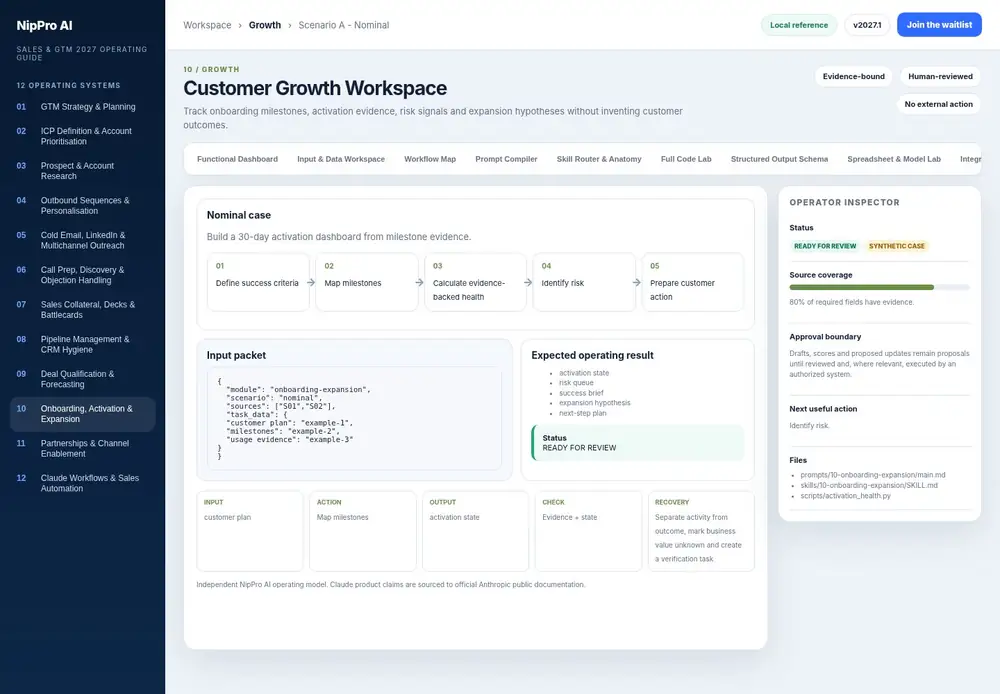
Task: Click '80% of required fields have evidence.'
Action: click(x=851, y=302)
